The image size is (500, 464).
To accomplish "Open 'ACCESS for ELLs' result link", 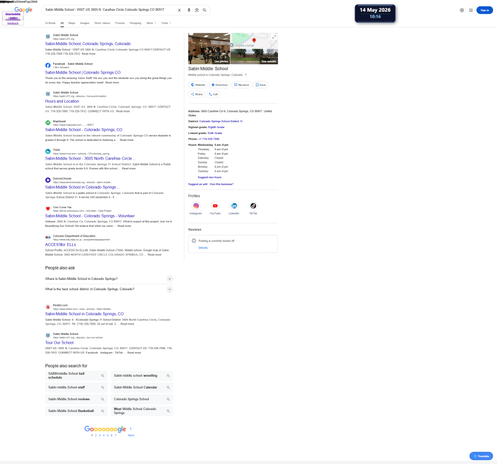I will [60, 244].
